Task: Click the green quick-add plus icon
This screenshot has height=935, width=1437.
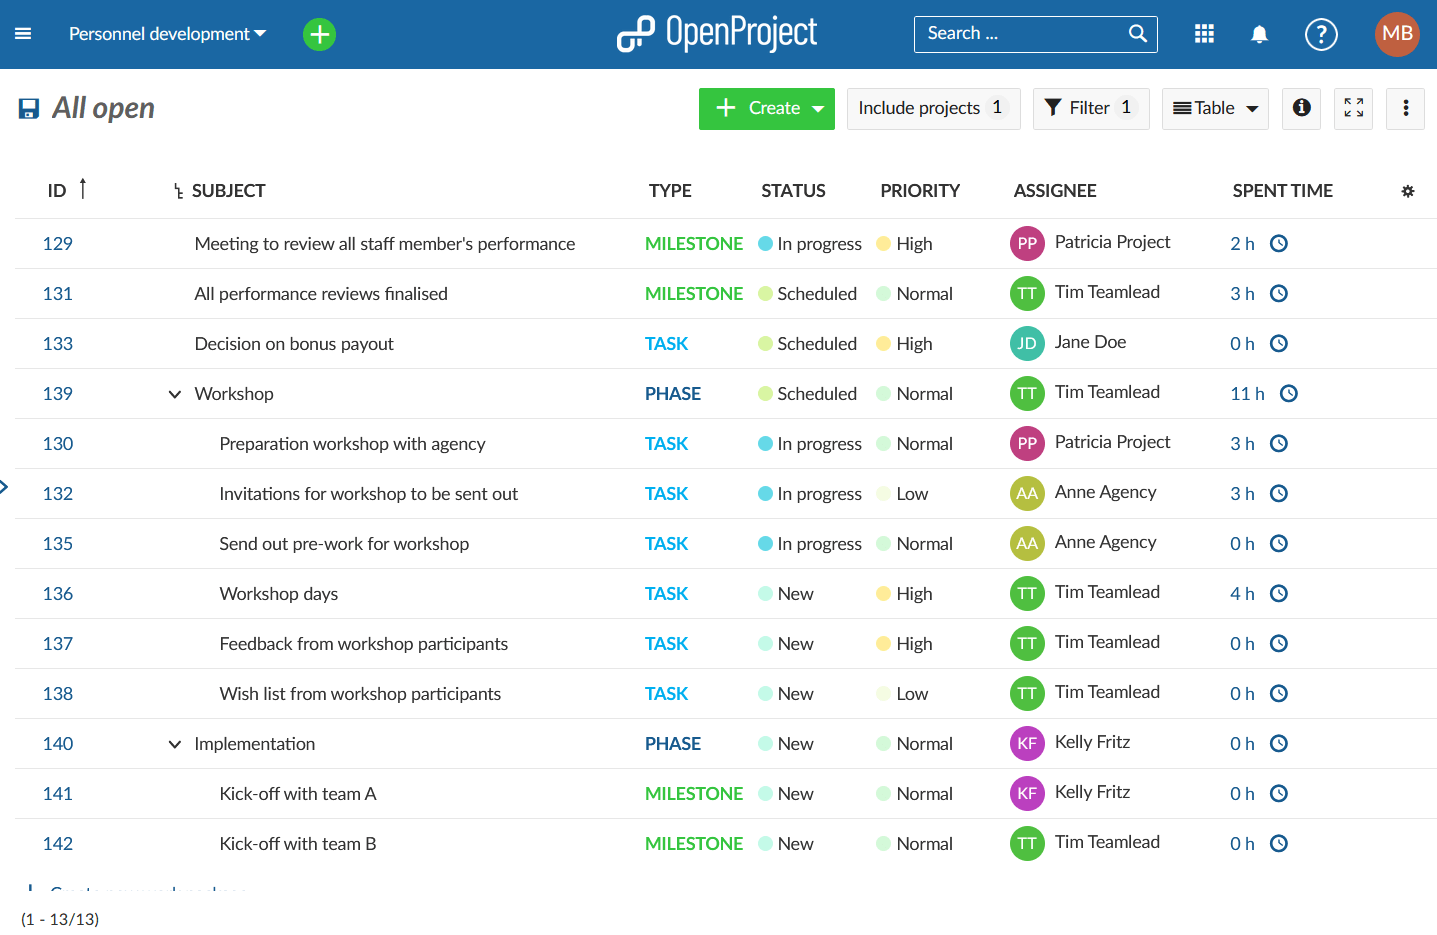Action: [319, 34]
